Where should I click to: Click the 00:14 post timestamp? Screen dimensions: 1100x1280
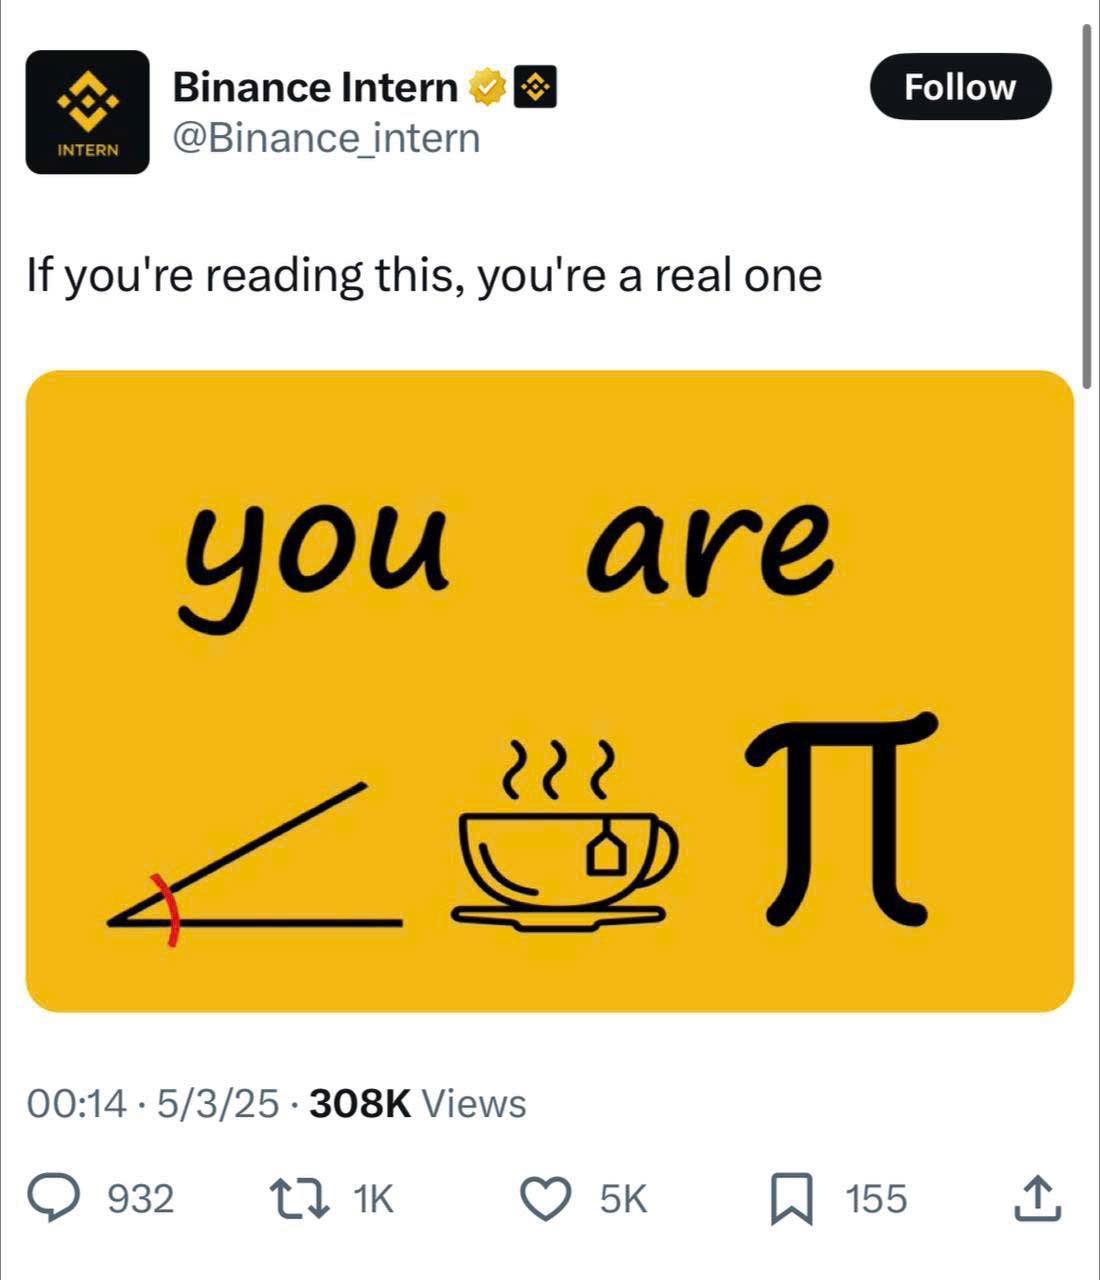77,1104
